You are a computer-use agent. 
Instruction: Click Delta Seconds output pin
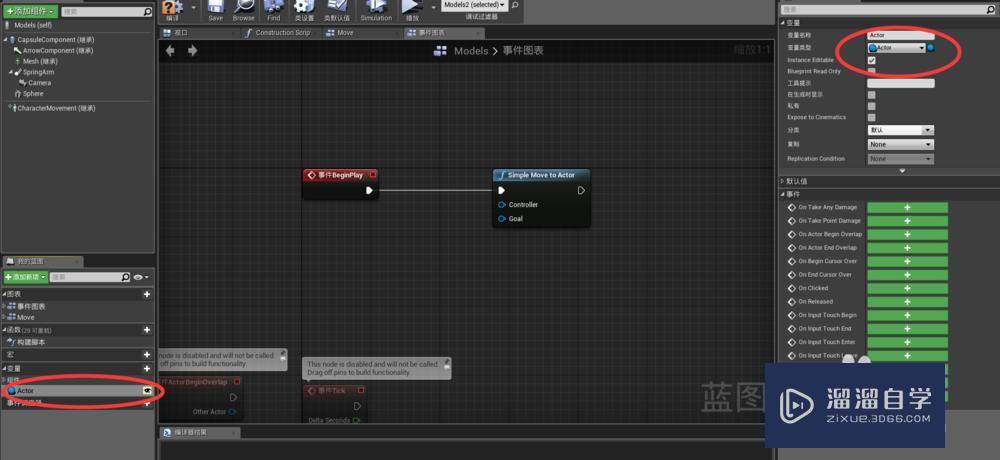357,420
